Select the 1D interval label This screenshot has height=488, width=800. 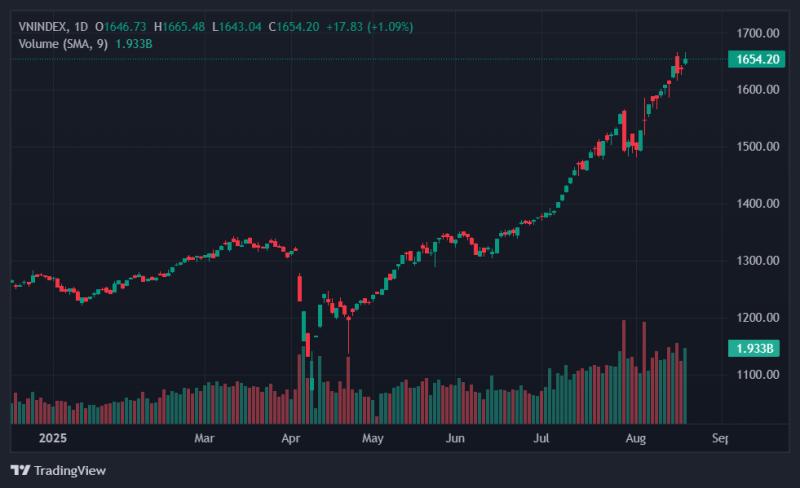point(81,27)
